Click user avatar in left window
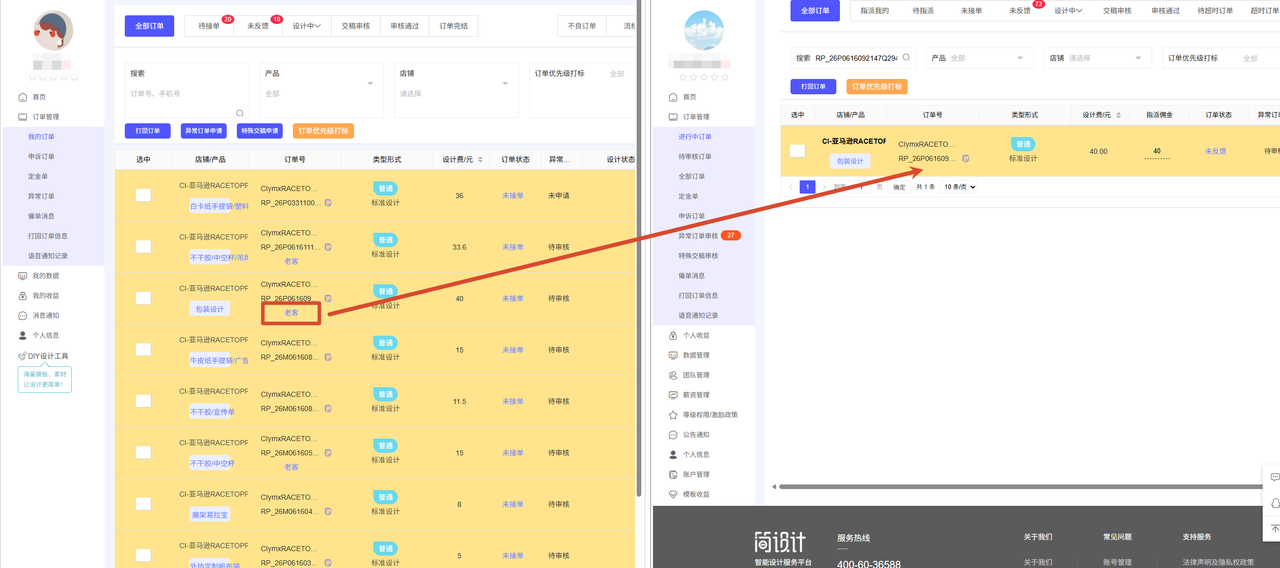The image size is (1280, 568). tap(53, 31)
